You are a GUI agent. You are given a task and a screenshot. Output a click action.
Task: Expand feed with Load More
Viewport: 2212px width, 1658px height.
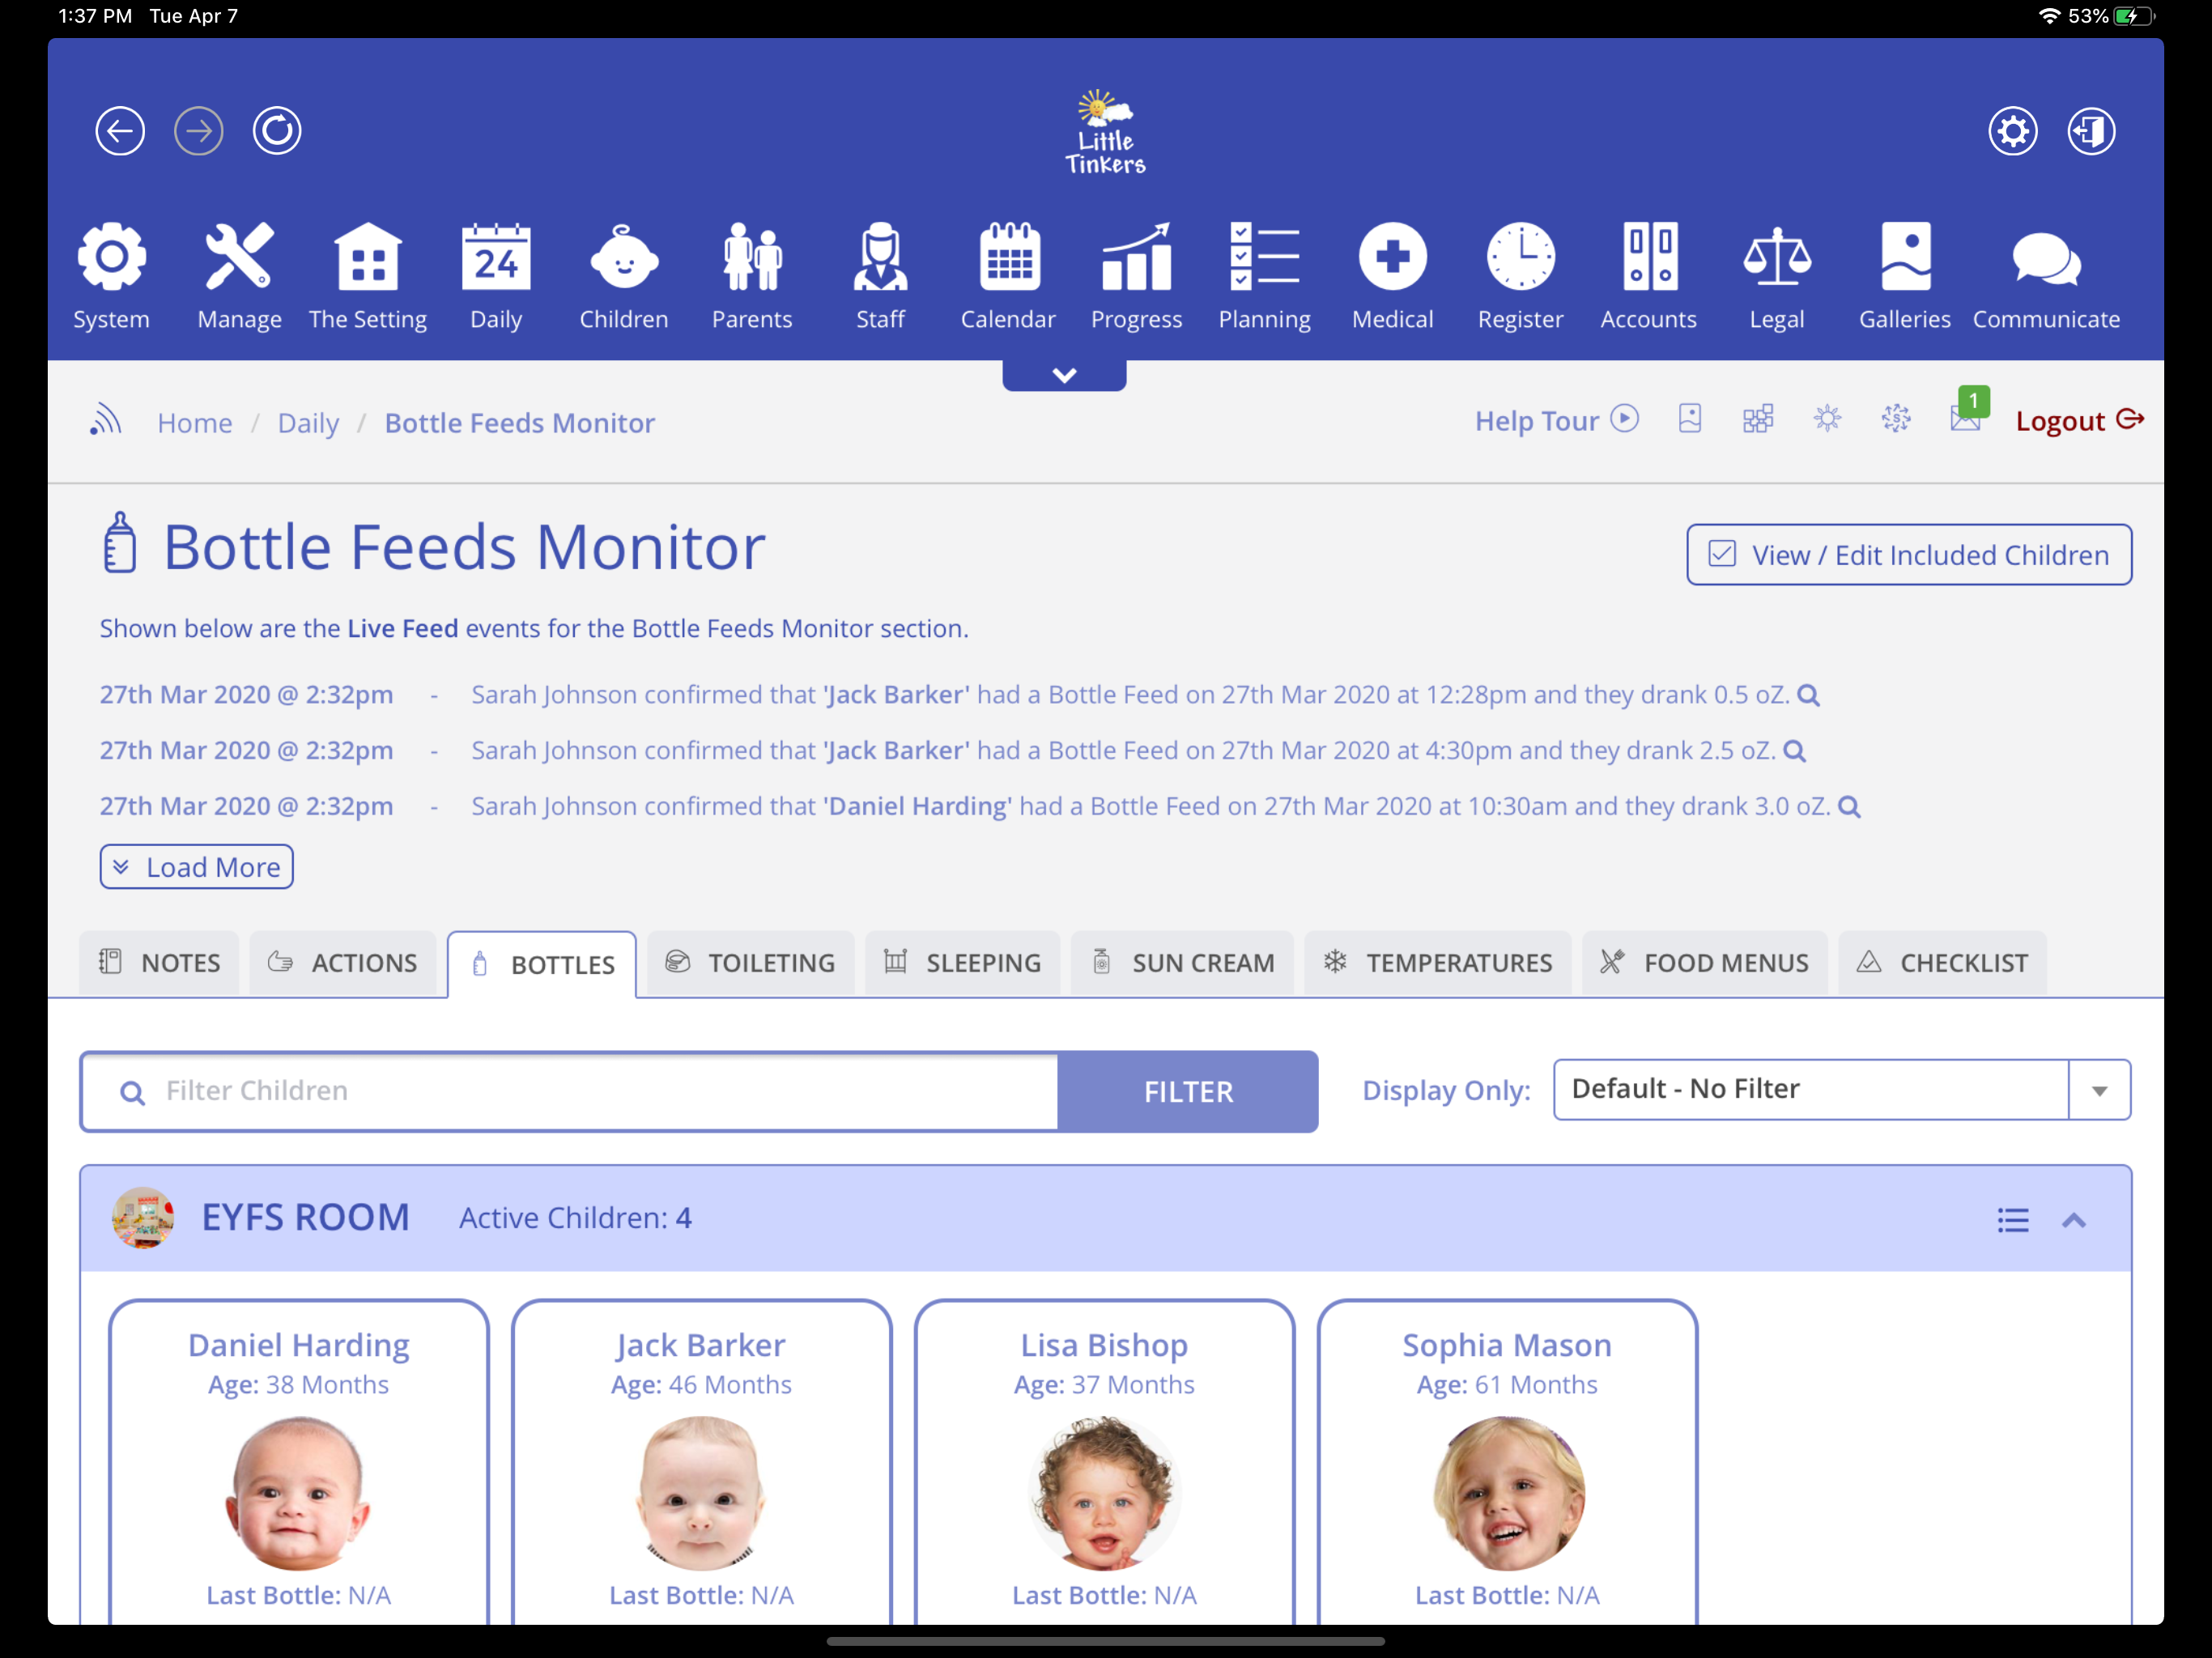tap(196, 867)
